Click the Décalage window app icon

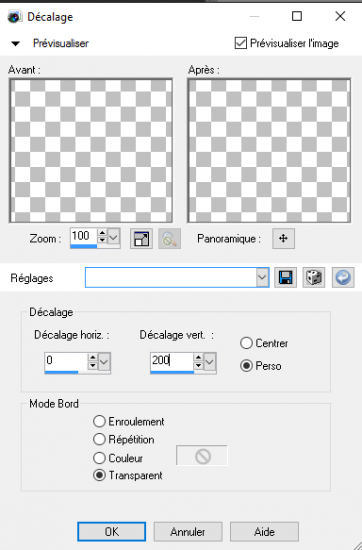tap(14, 17)
